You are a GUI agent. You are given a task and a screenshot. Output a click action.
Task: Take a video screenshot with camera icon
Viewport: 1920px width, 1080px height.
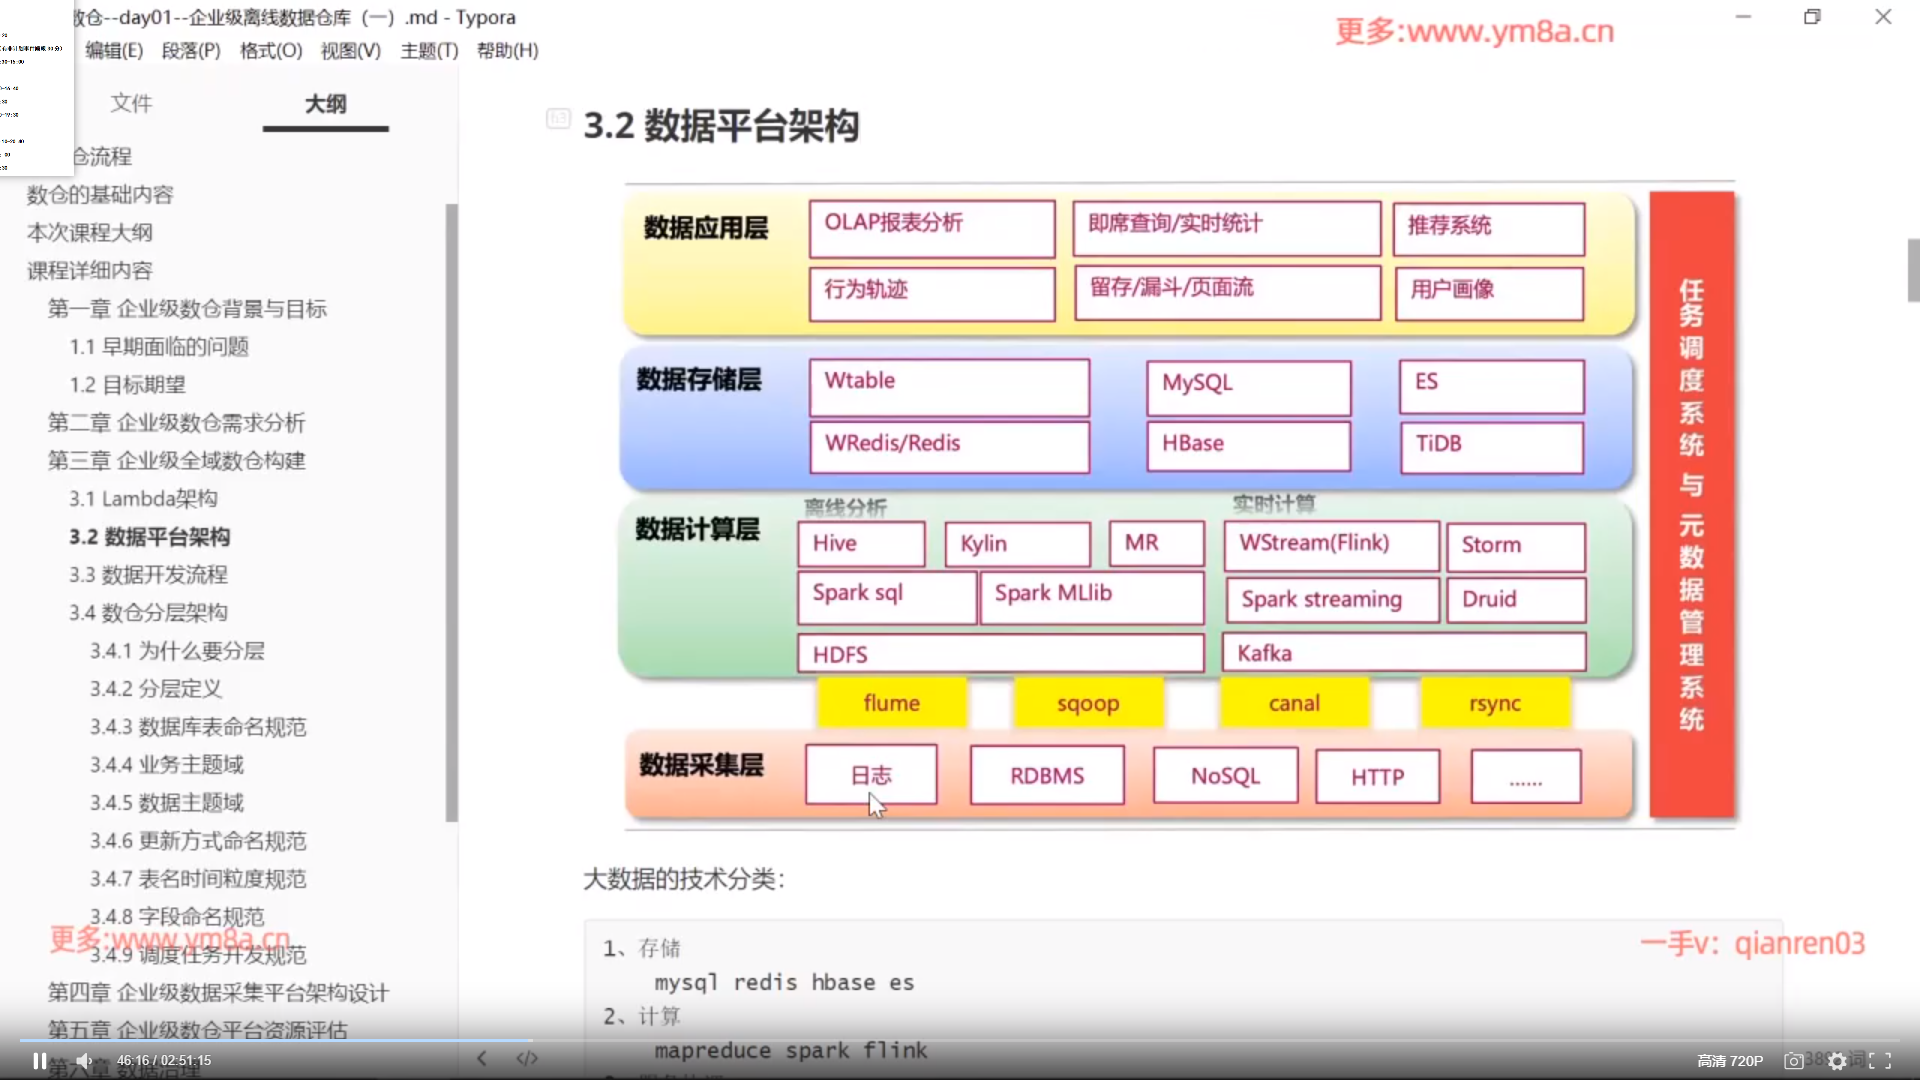click(x=1794, y=1061)
